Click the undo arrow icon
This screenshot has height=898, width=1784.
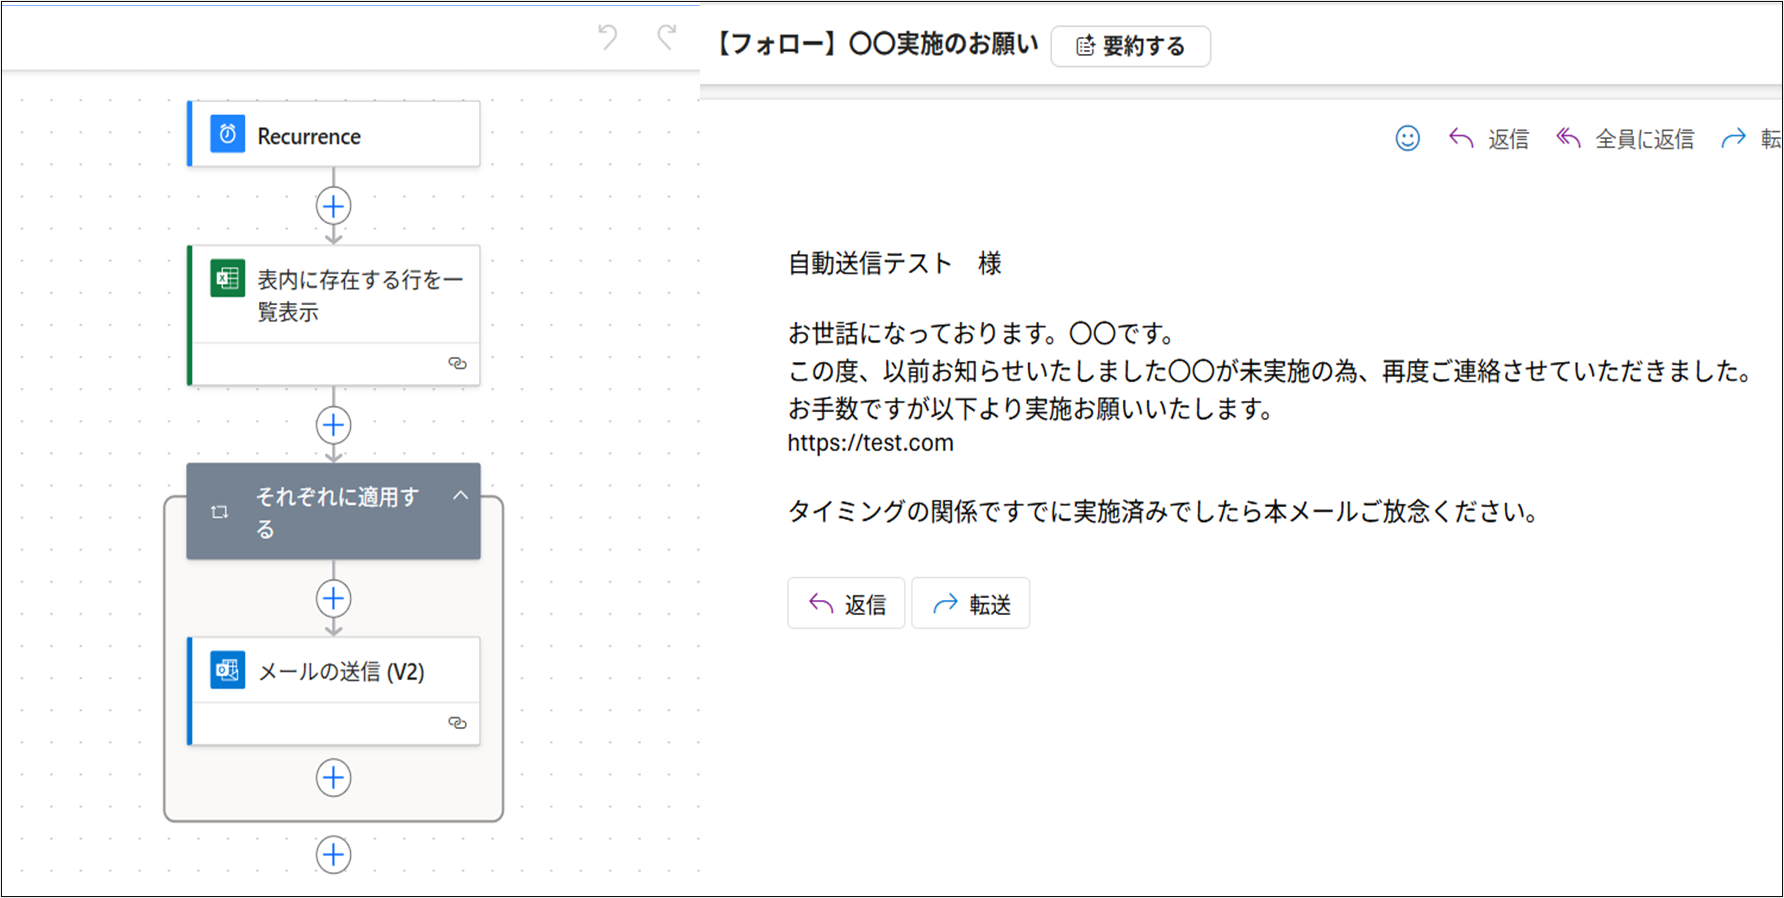pos(607,38)
